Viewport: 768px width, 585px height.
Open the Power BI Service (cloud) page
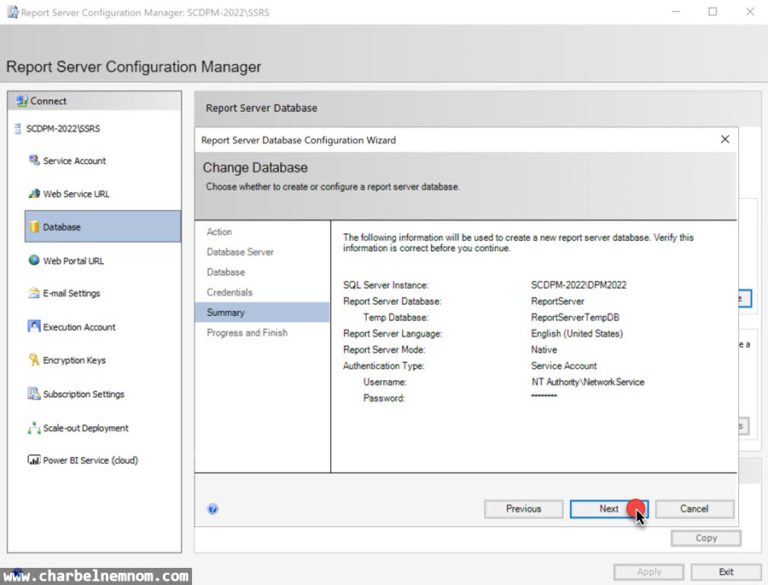pyautogui.click(x=91, y=460)
